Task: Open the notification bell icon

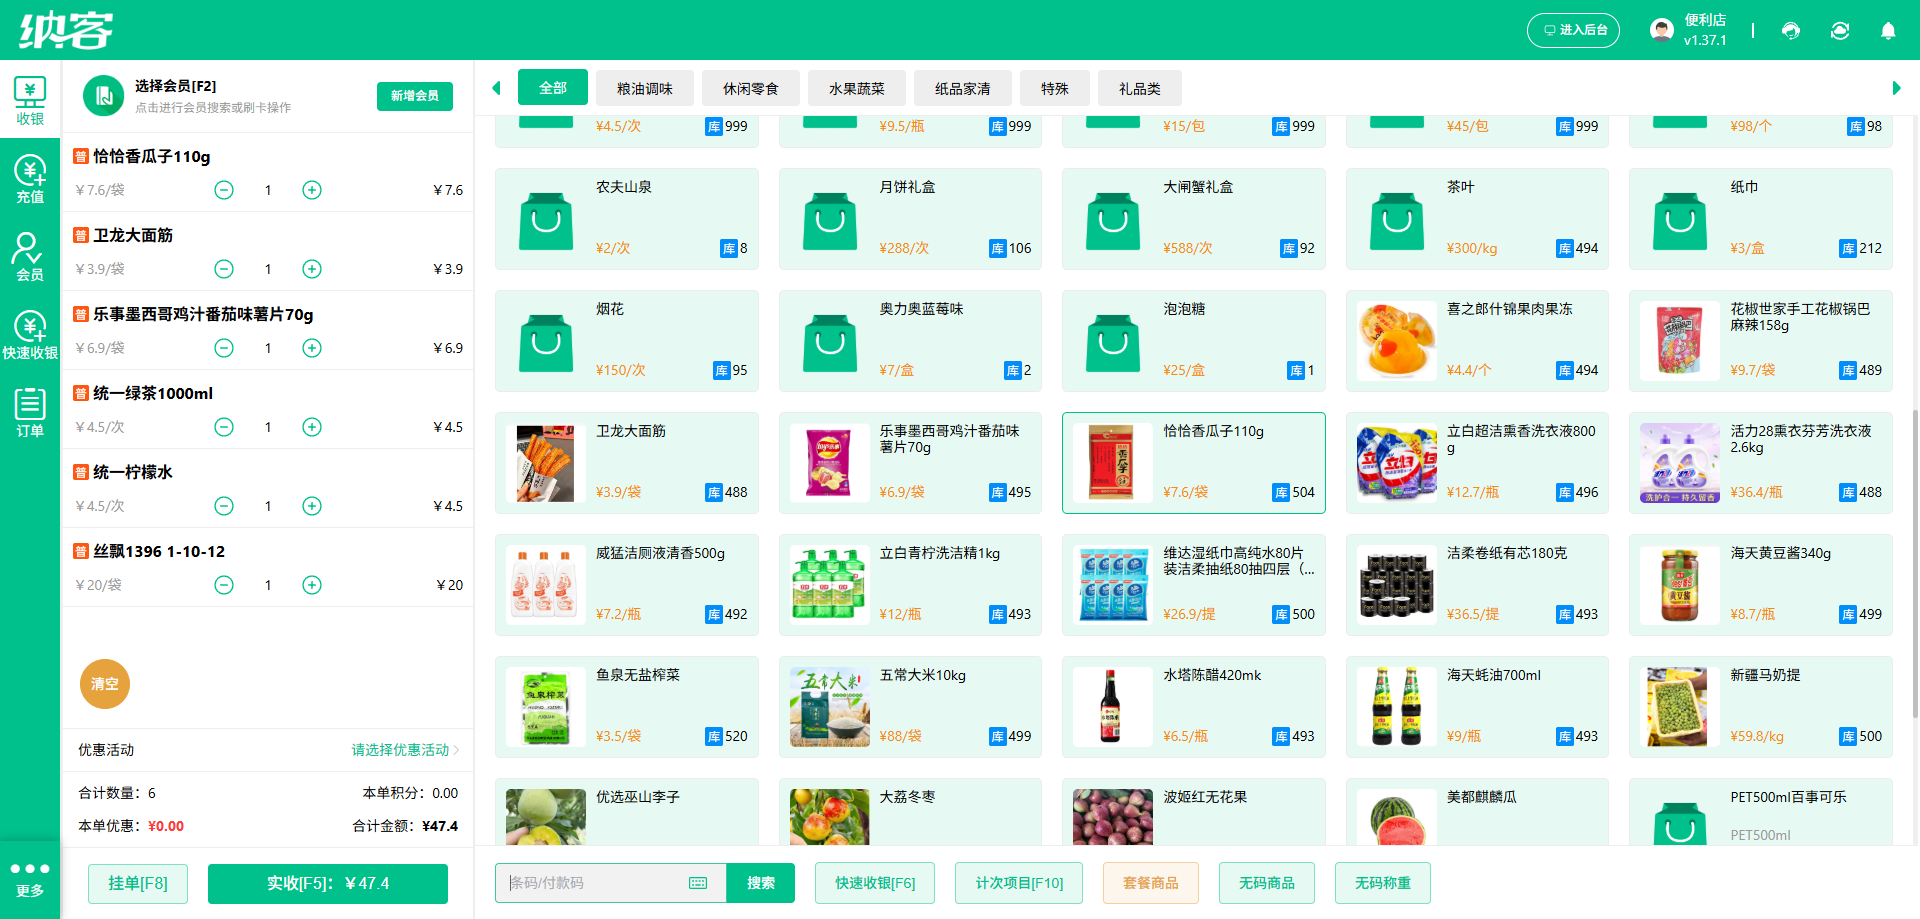Action: [1888, 31]
